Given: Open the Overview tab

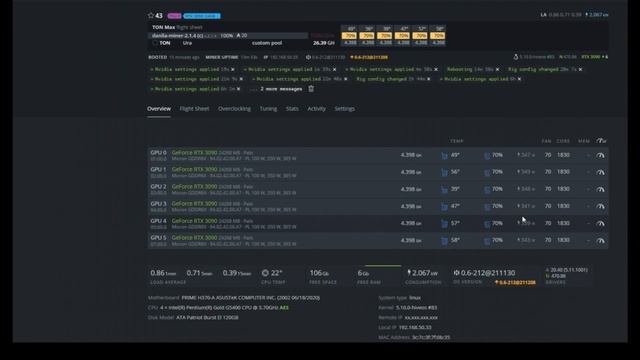Looking at the screenshot, I should pyautogui.click(x=159, y=109).
